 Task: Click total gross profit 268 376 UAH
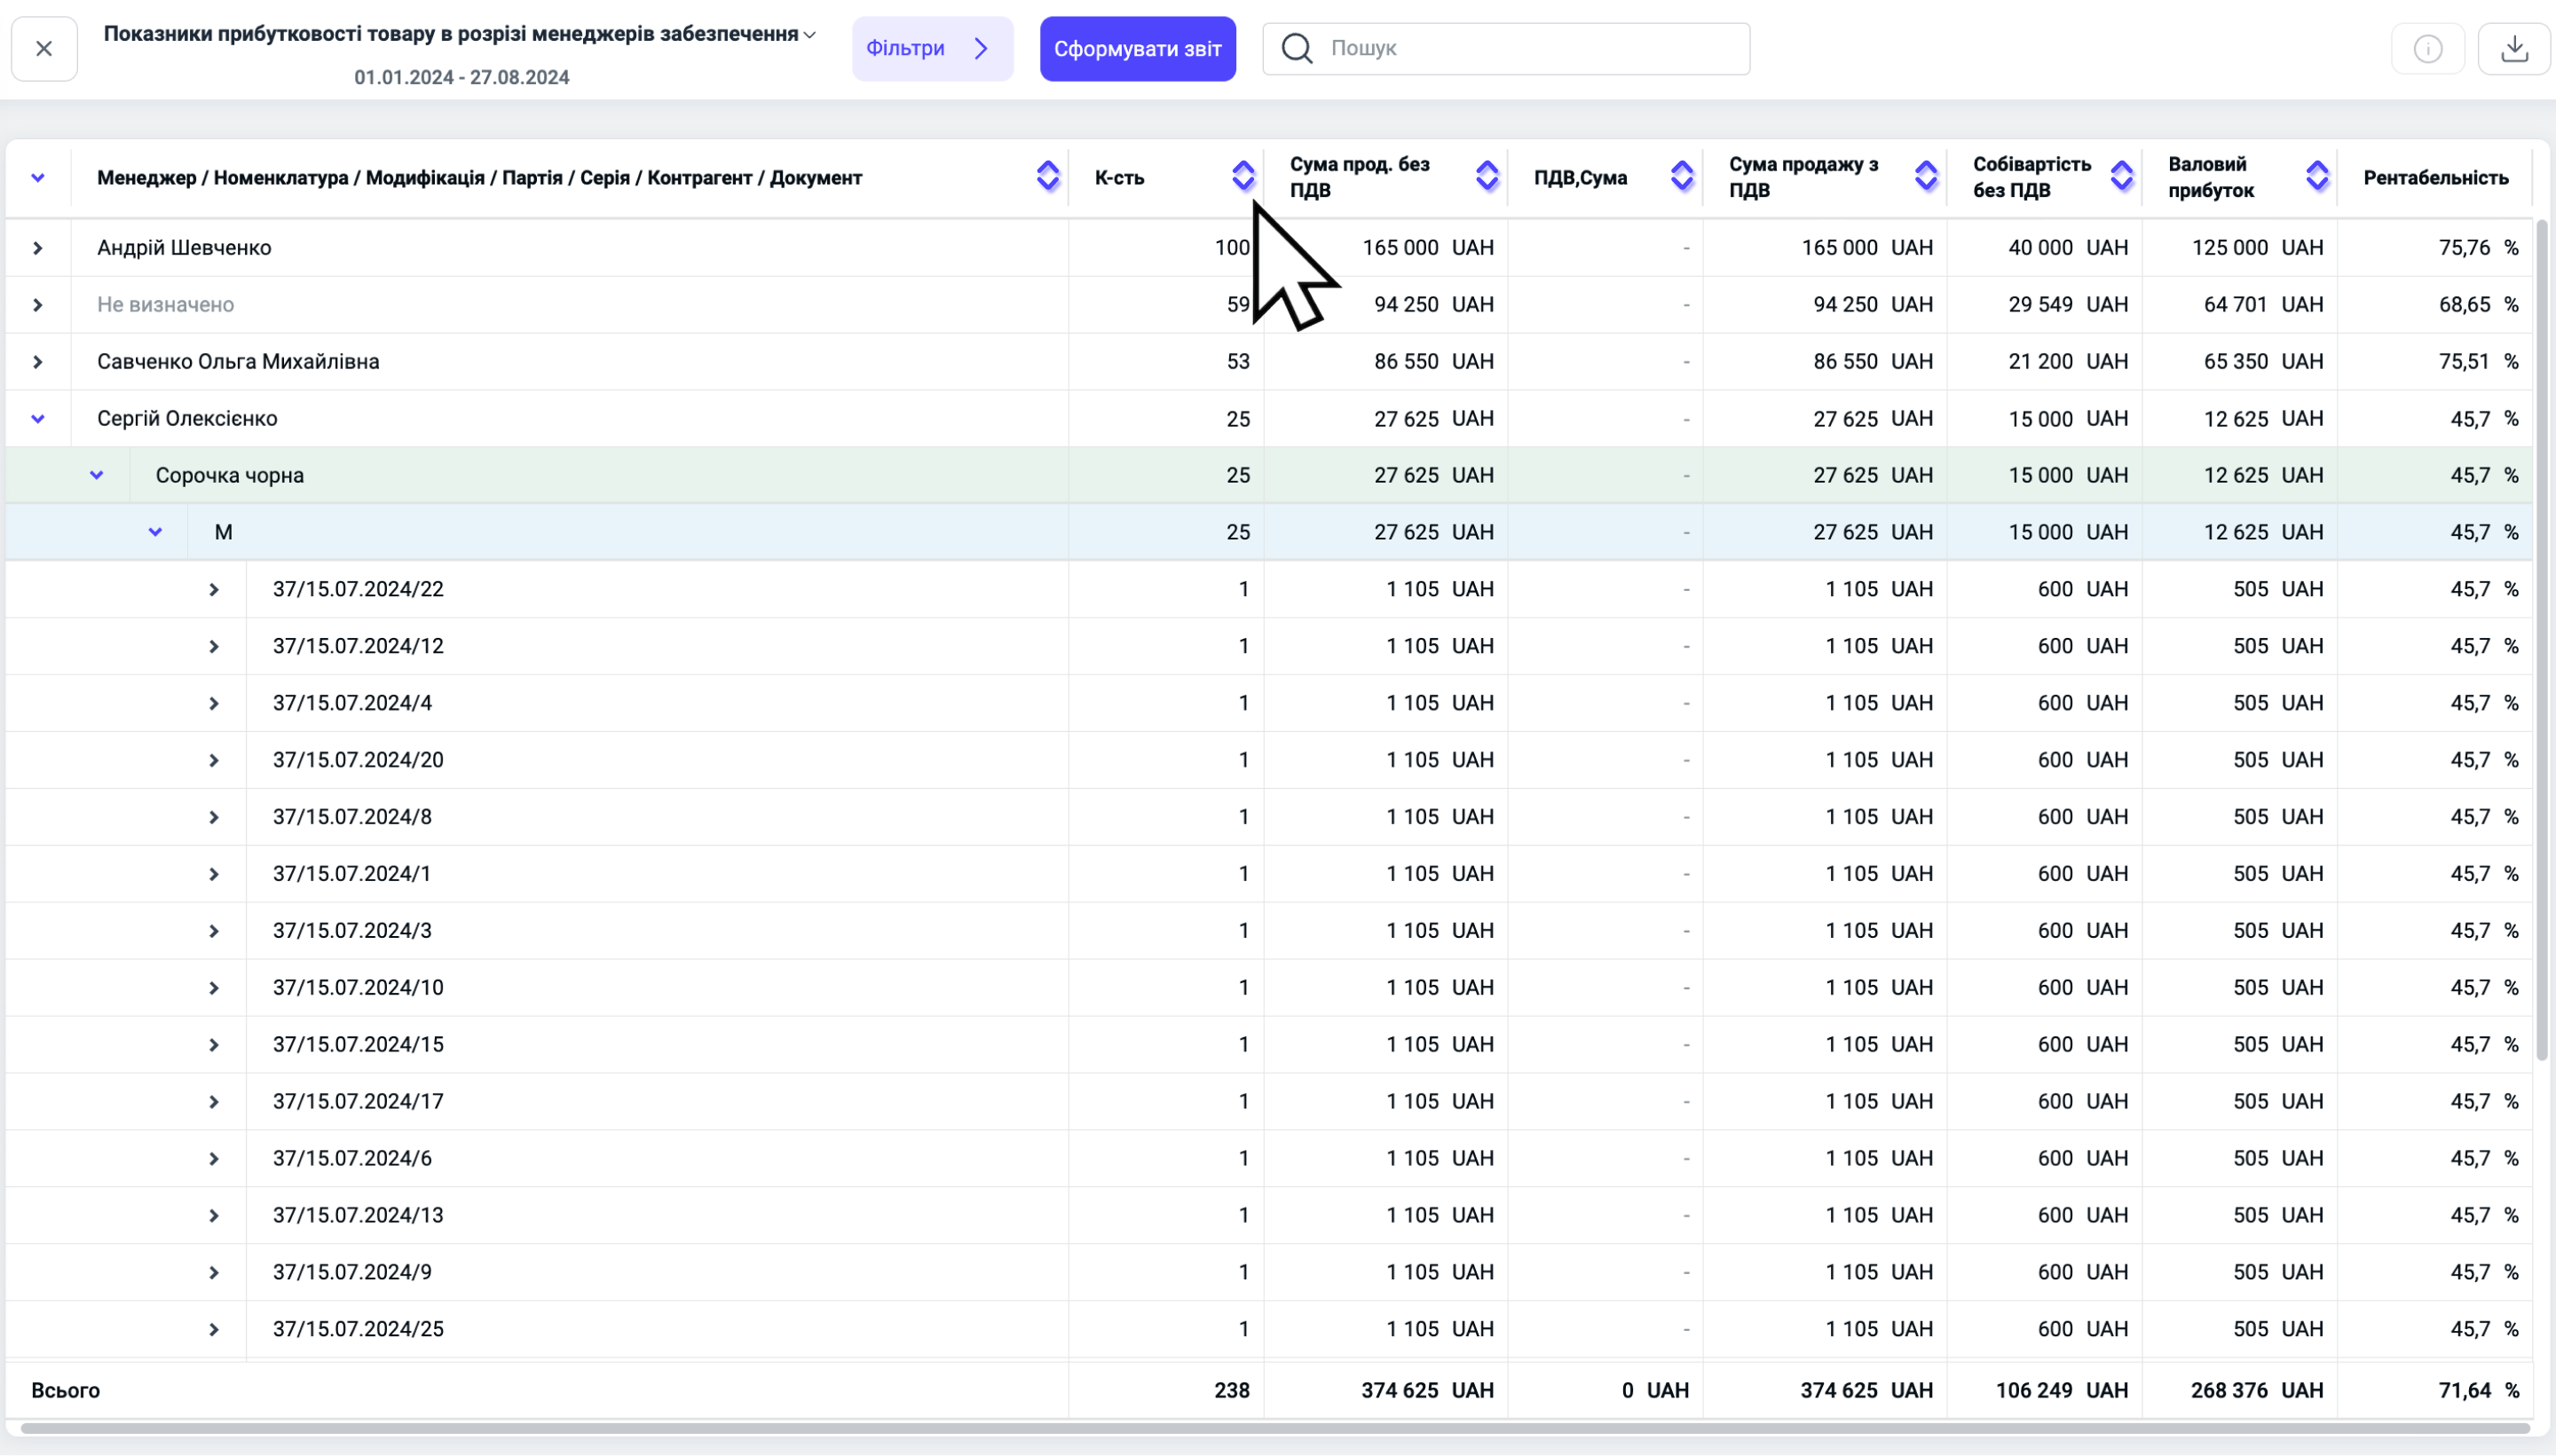[x=2256, y=1390]
